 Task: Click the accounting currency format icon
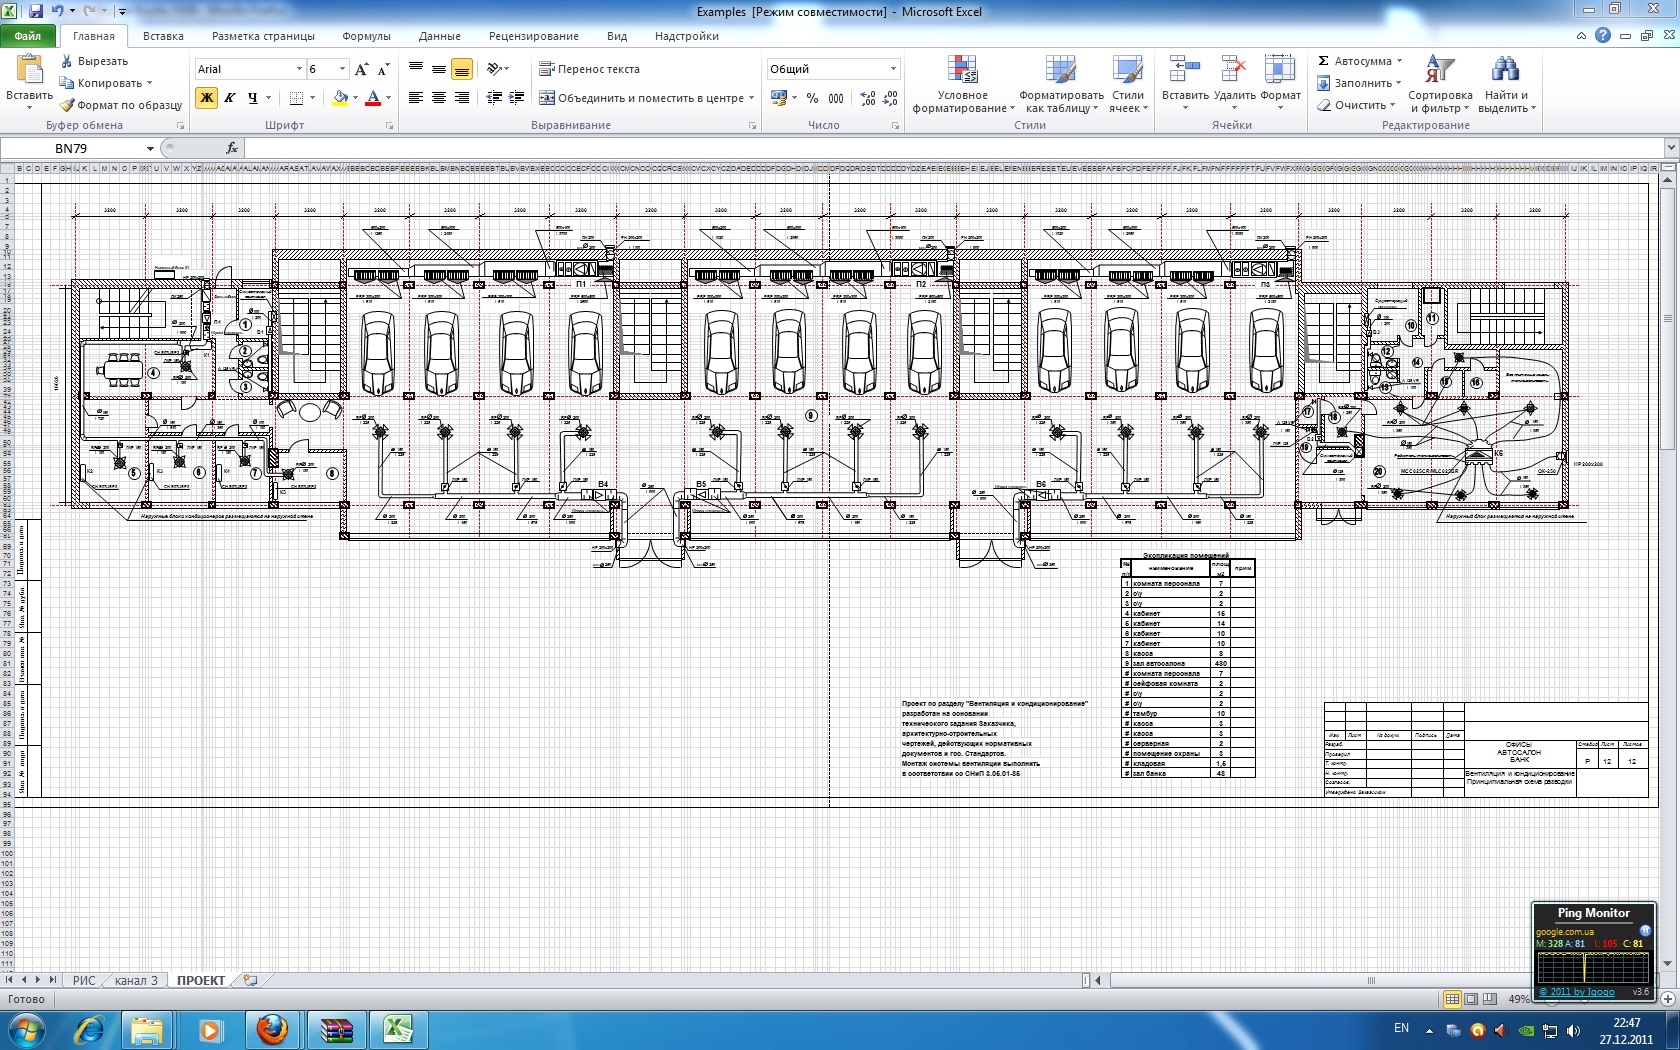779,98
